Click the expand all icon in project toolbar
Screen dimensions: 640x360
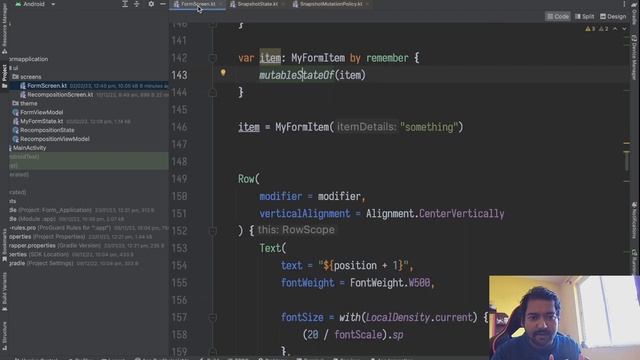tap(125, 4)
